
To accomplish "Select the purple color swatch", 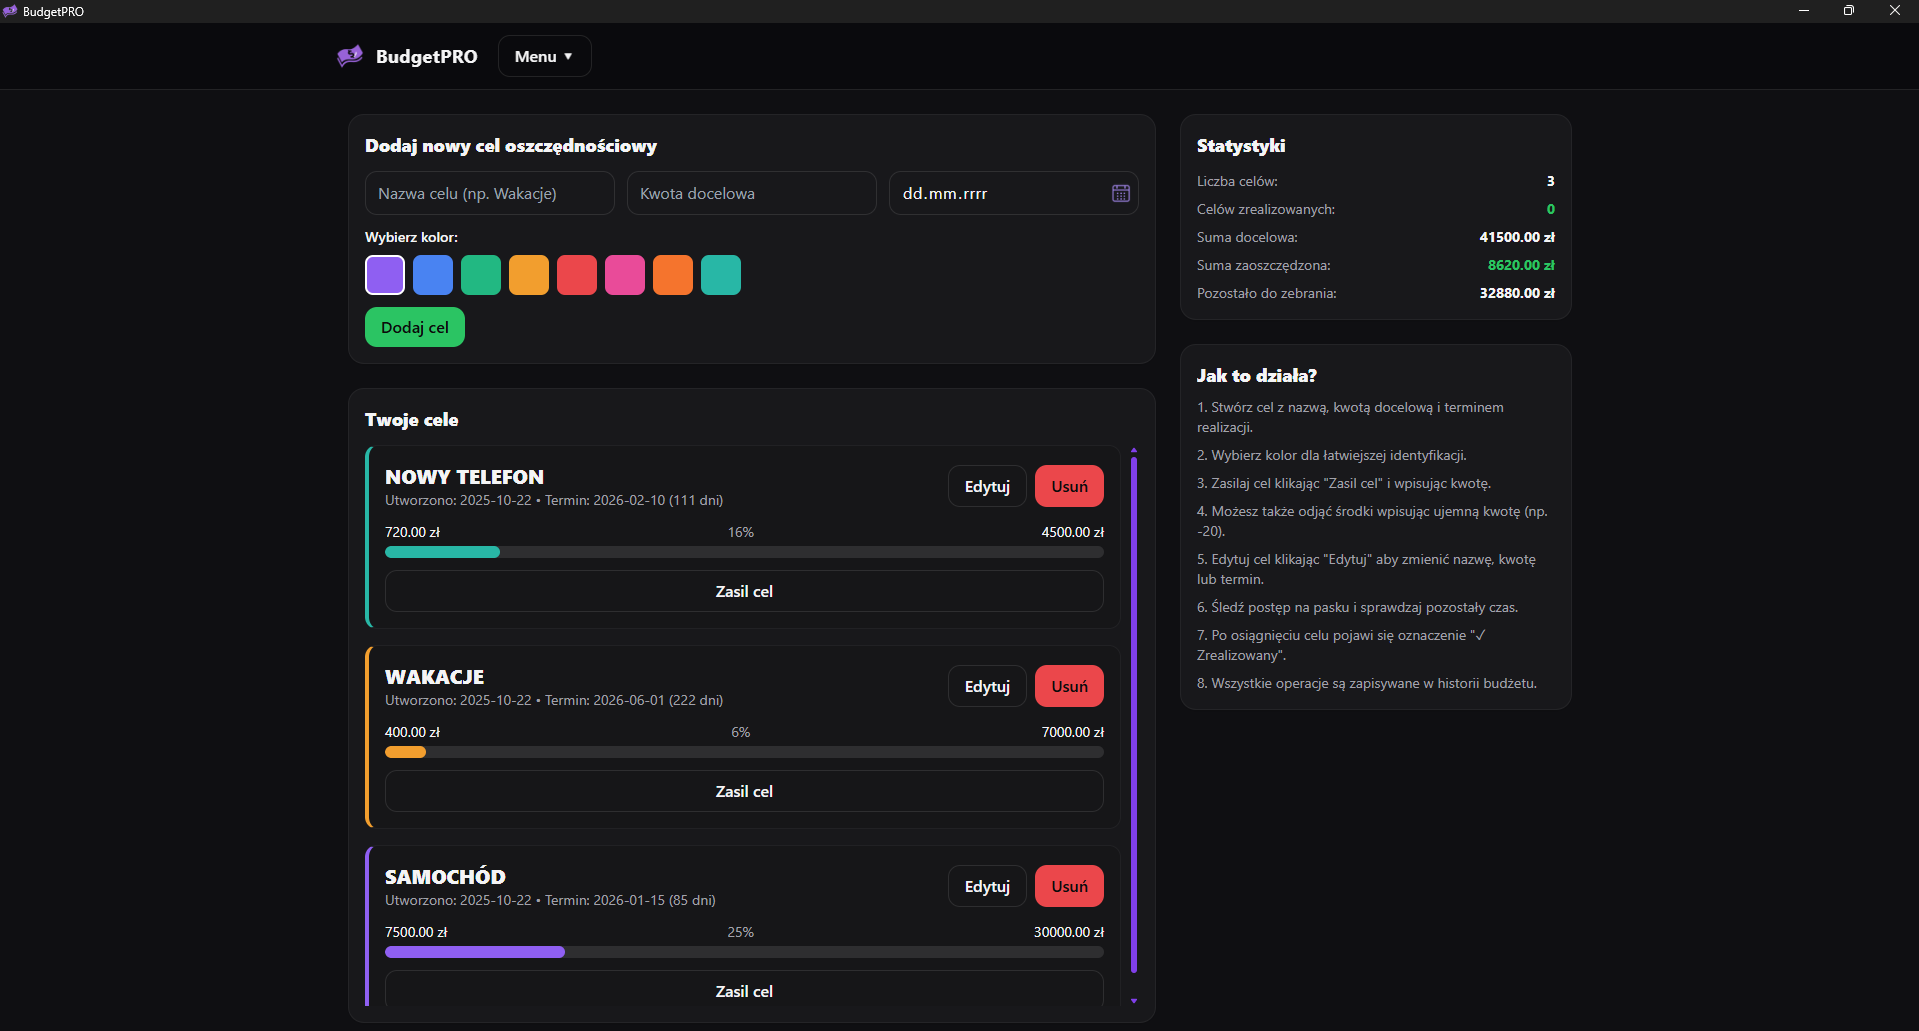I will pos(385,275).
